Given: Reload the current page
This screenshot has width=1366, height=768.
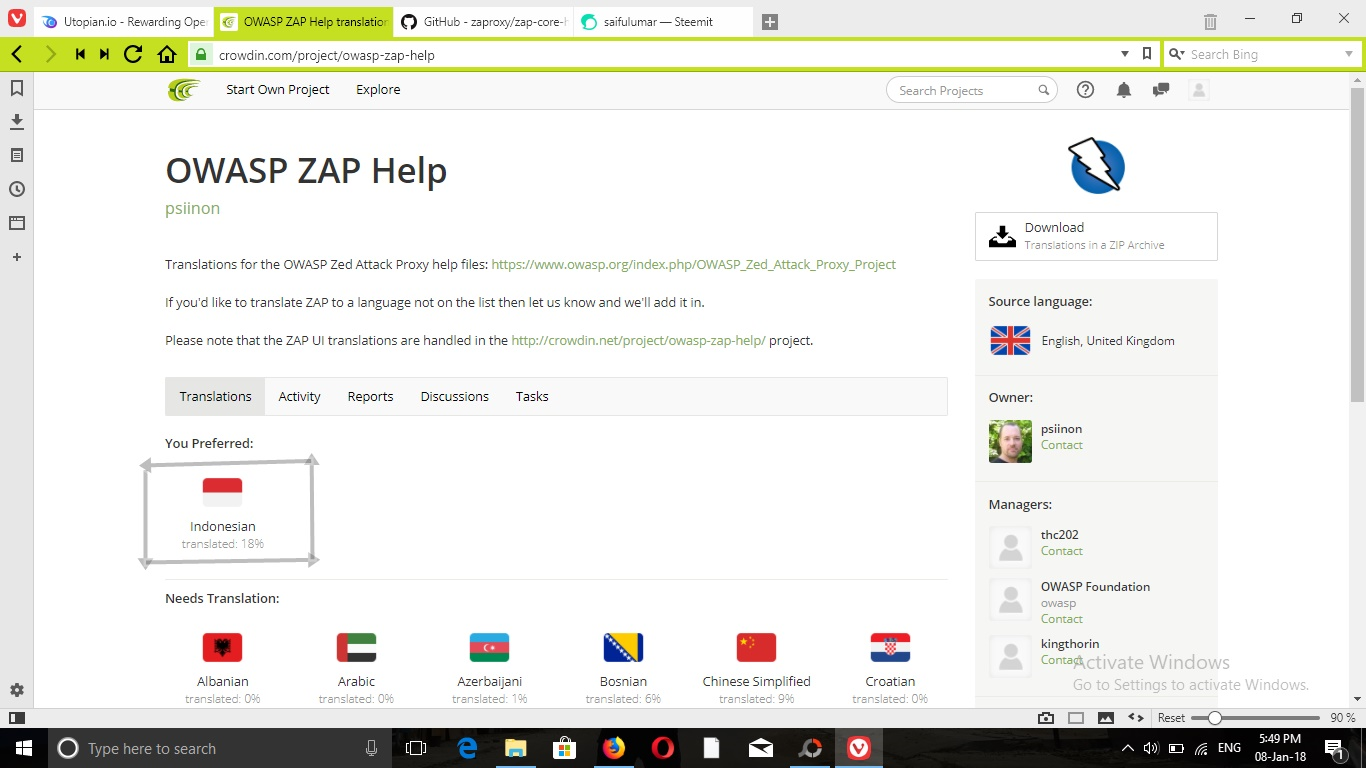Looking at the screenshot, I should click(133, 55).
